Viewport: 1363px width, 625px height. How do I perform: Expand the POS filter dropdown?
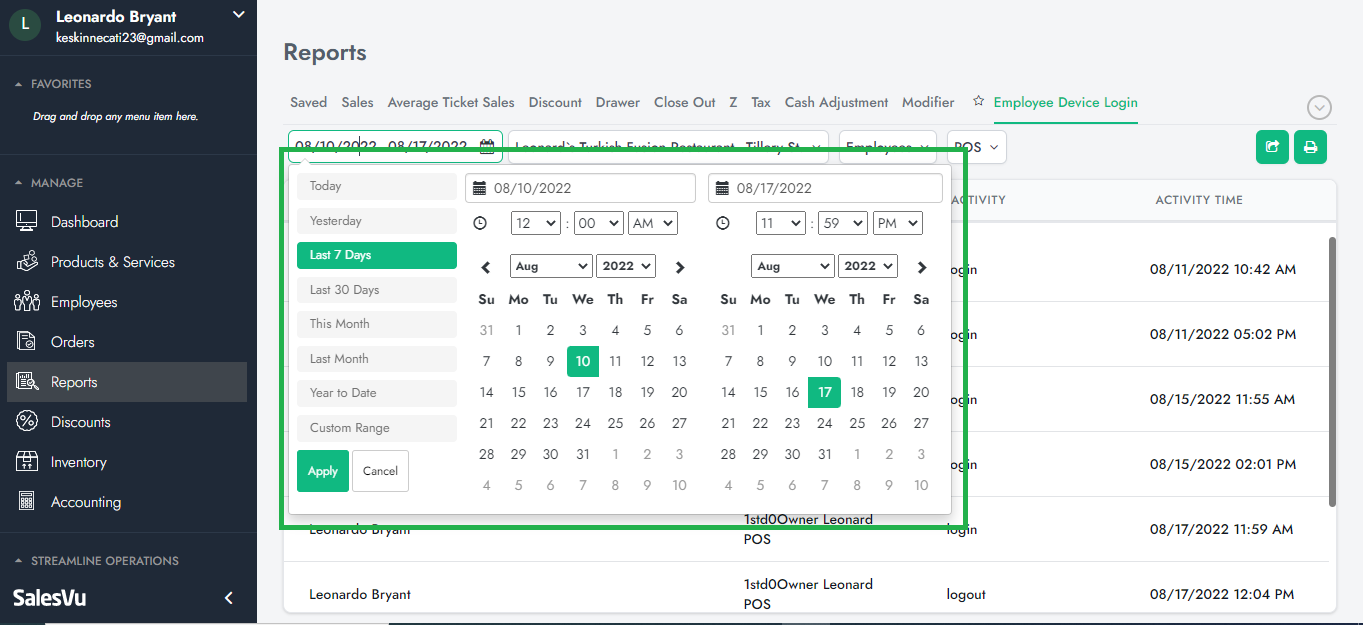(976, 147)
